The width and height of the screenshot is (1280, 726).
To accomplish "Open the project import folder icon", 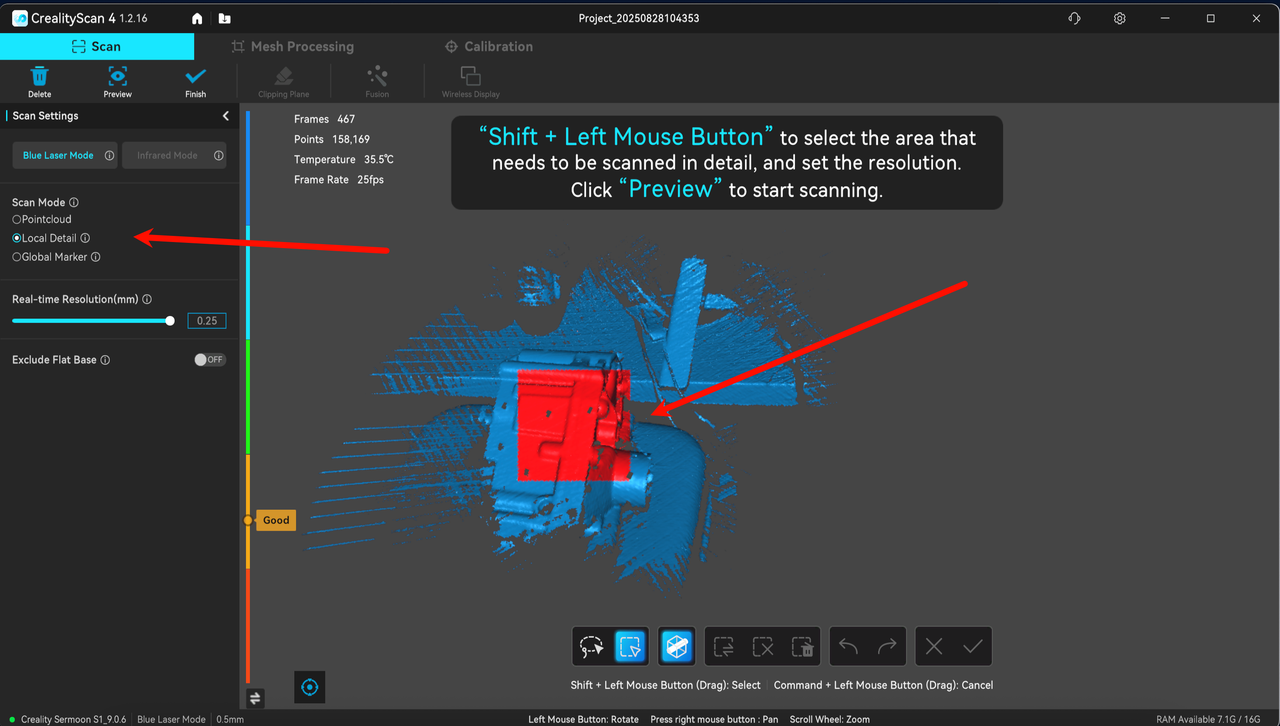I will tap(224, 19).
